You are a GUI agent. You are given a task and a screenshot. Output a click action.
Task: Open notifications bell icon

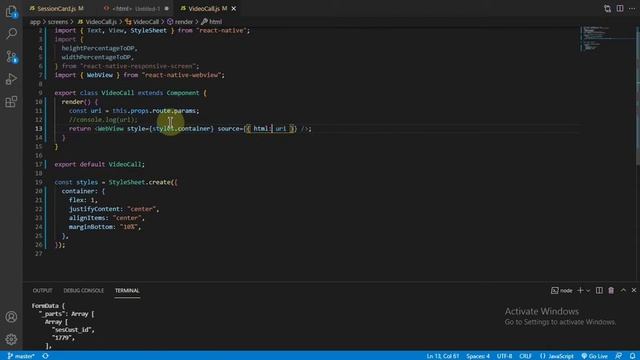(x=632, y=356)
